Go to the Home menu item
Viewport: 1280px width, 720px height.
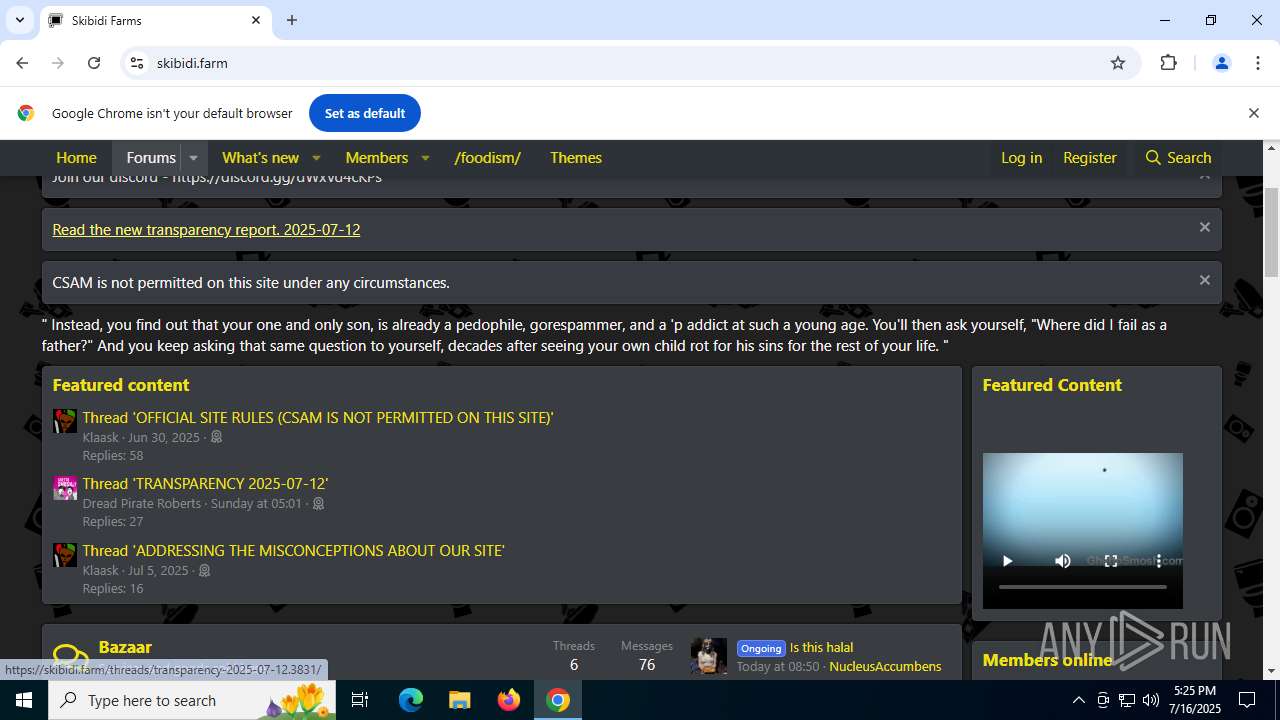click(76, 157)
